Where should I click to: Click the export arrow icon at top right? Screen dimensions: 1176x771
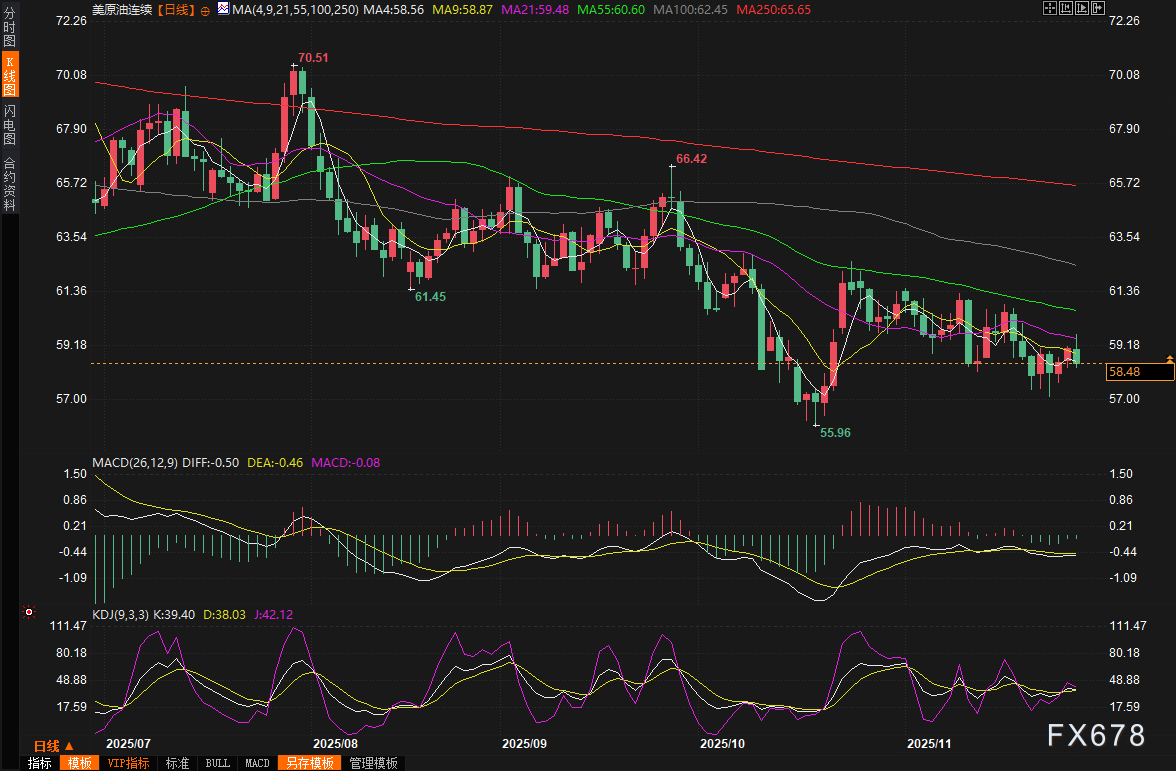coord(1097,8)
